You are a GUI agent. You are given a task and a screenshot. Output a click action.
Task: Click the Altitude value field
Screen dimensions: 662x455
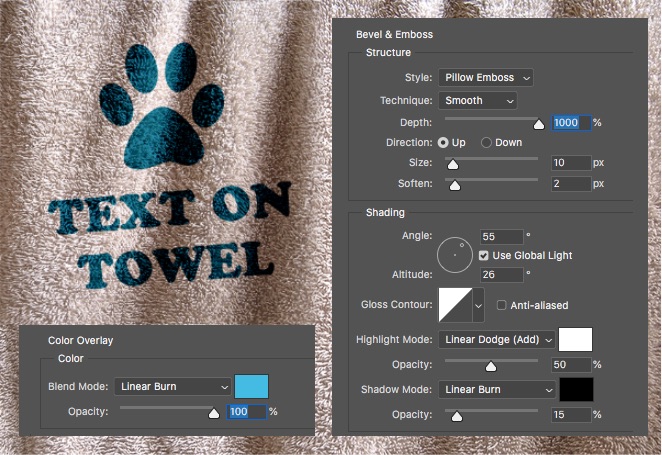click(x=502, y=274)
